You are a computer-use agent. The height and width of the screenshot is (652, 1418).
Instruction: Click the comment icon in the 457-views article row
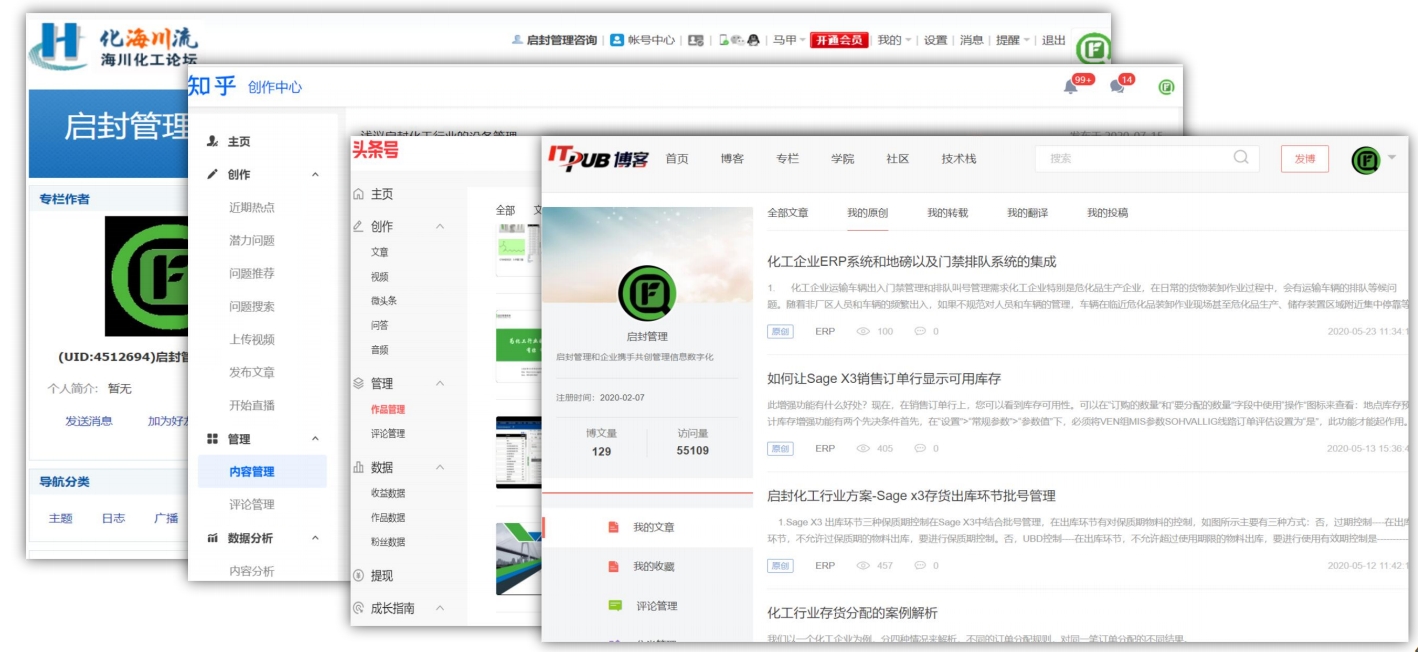(920, 566)
